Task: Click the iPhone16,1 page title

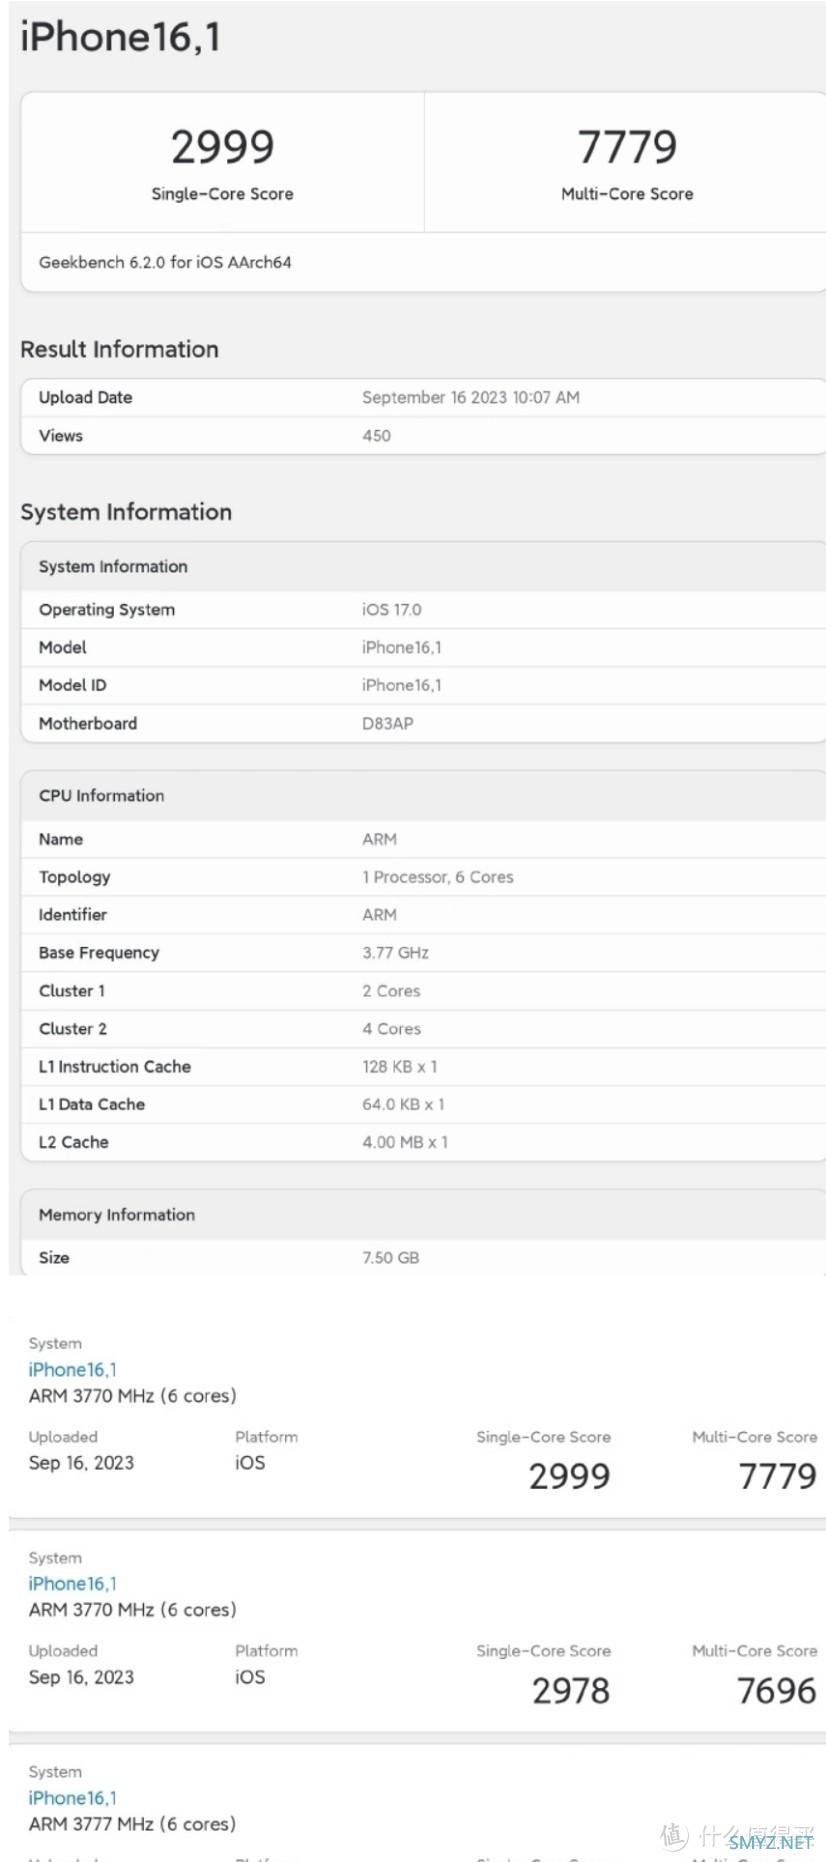Action: [x=120, y=37]
